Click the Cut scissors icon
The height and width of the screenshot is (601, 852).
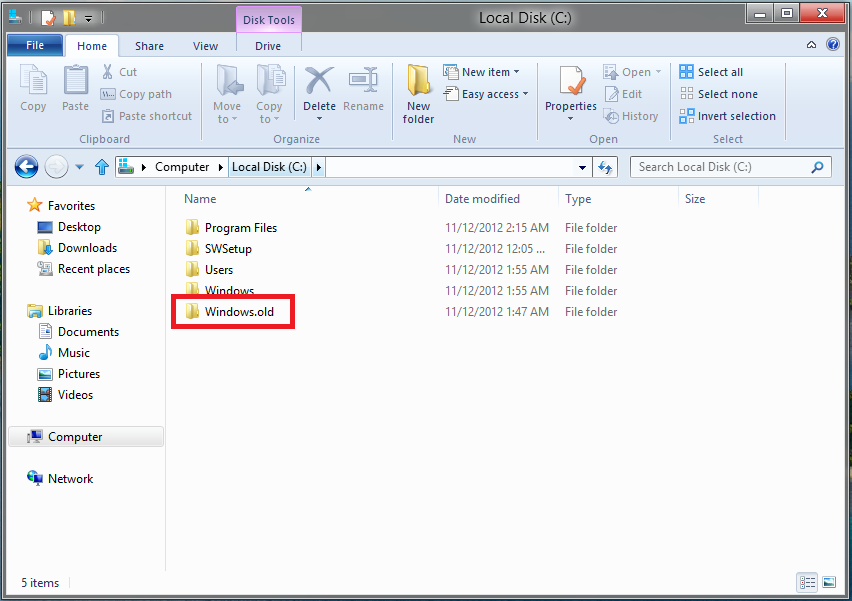click(108, 72)
